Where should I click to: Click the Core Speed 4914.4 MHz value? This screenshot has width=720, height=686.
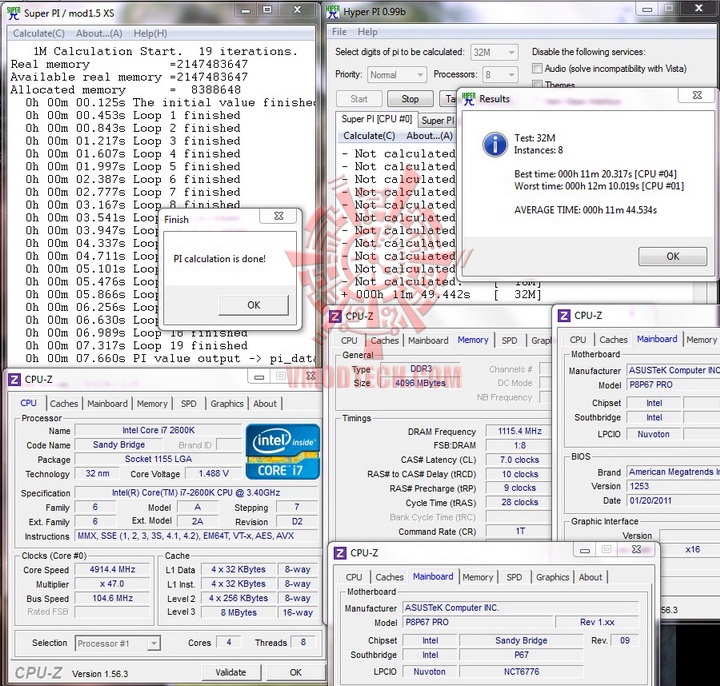click(x=112, y=569)
